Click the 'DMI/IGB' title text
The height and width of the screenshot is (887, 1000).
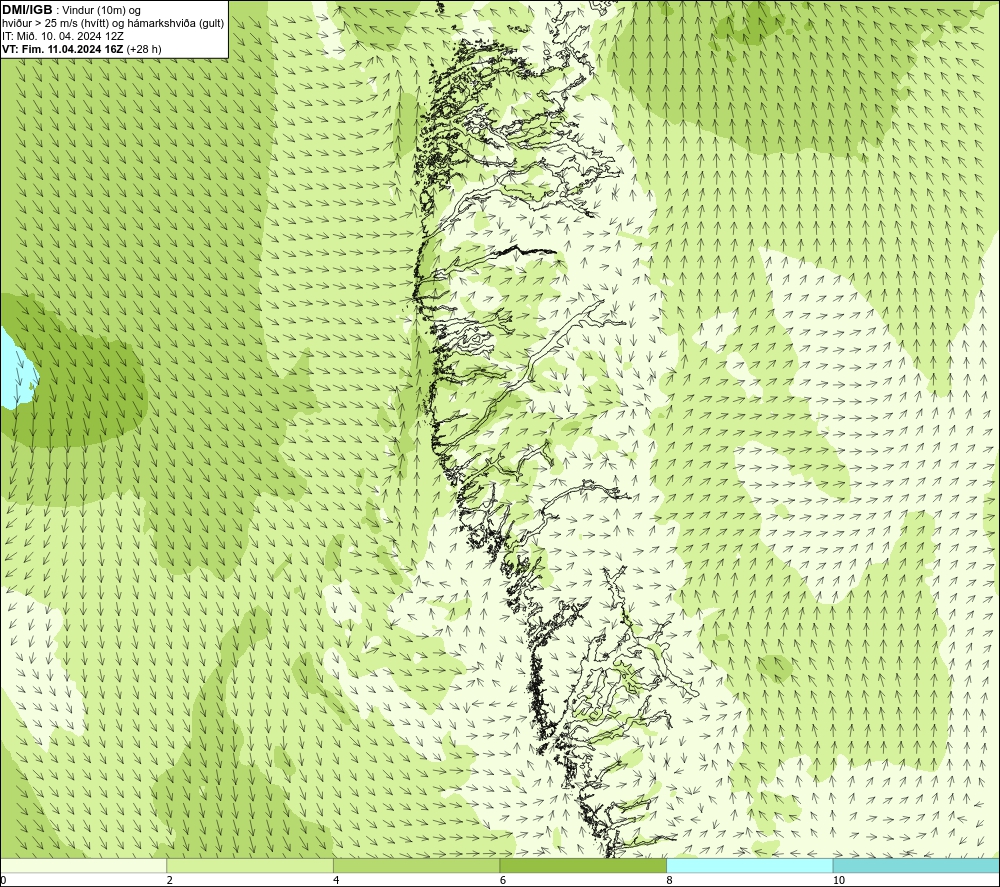(27, 10)
